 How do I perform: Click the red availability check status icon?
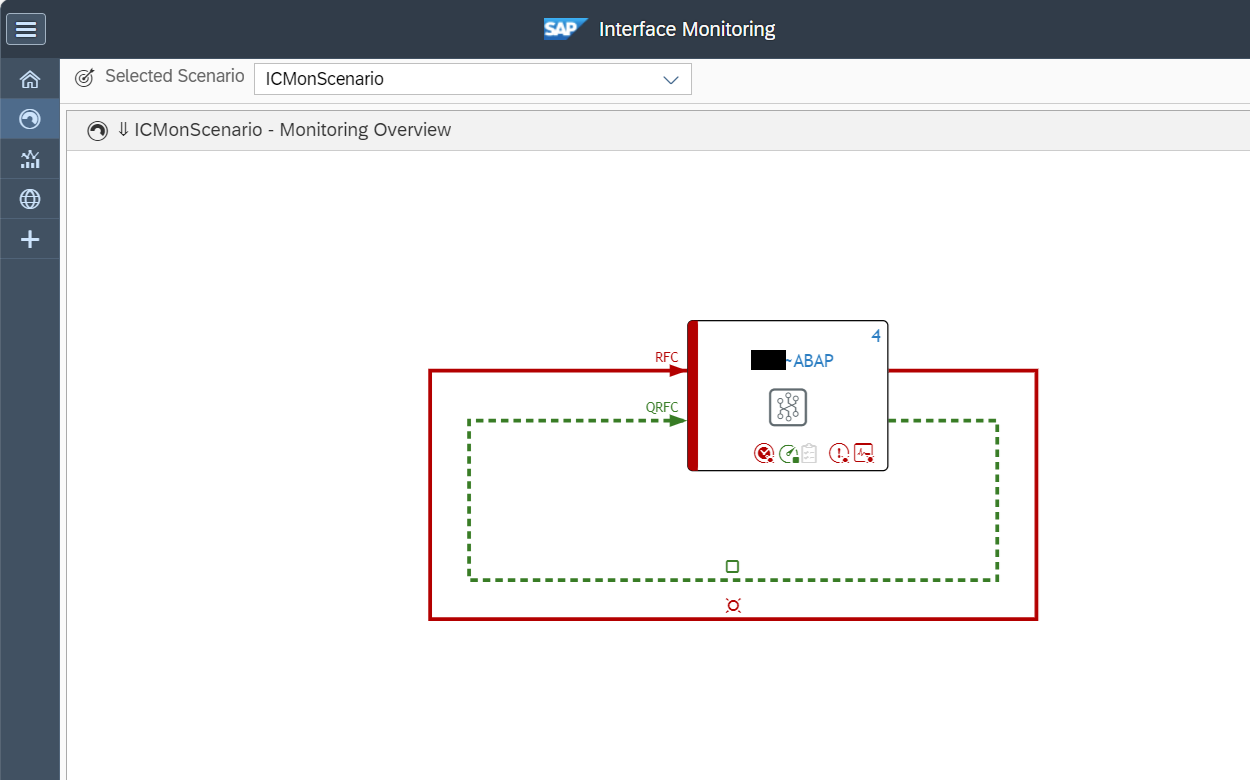[x=764, y=453]
